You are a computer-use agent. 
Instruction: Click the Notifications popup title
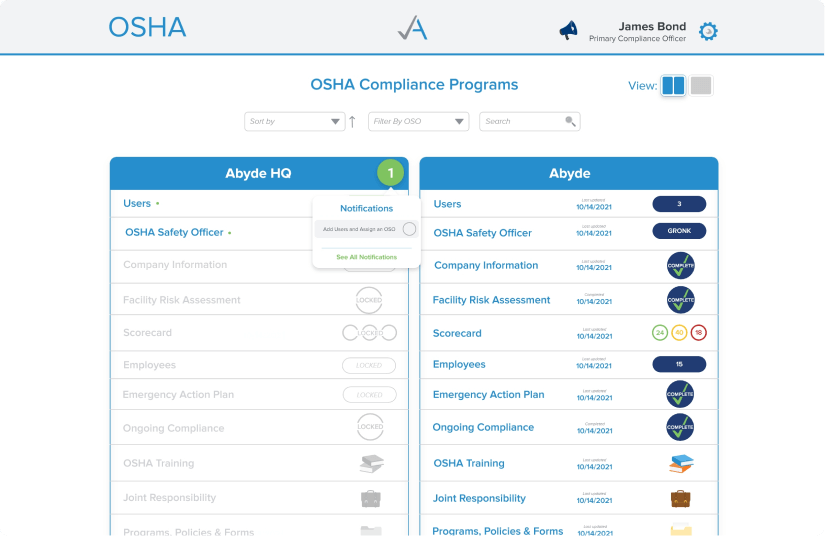(x=367, y=208)
